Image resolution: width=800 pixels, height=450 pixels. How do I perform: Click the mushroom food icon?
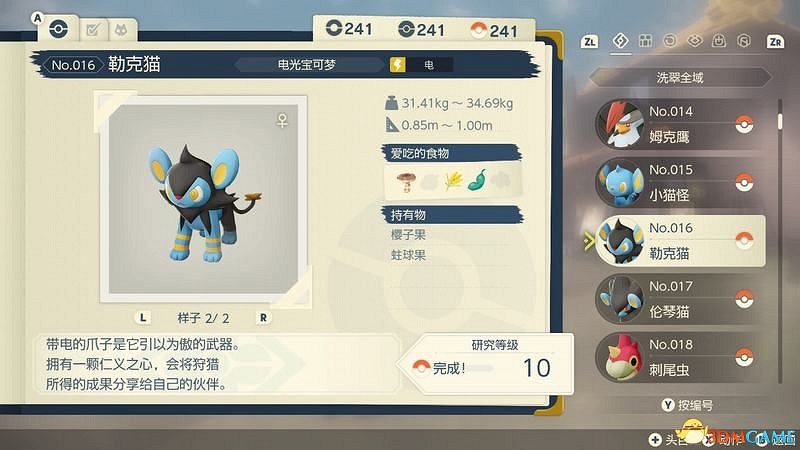pyautogui.click(x=406, y=181)
